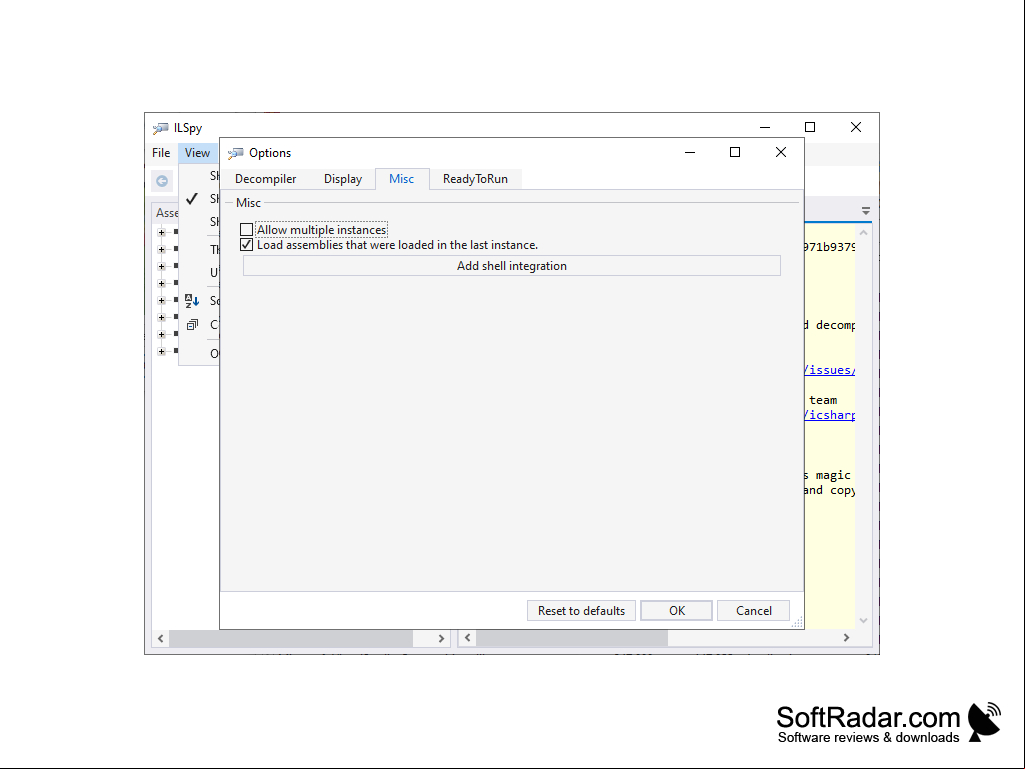Viewport: 1025px width, 769px height.
Task: Click the "971b9379" text in the pane
Action: (830, 247)
